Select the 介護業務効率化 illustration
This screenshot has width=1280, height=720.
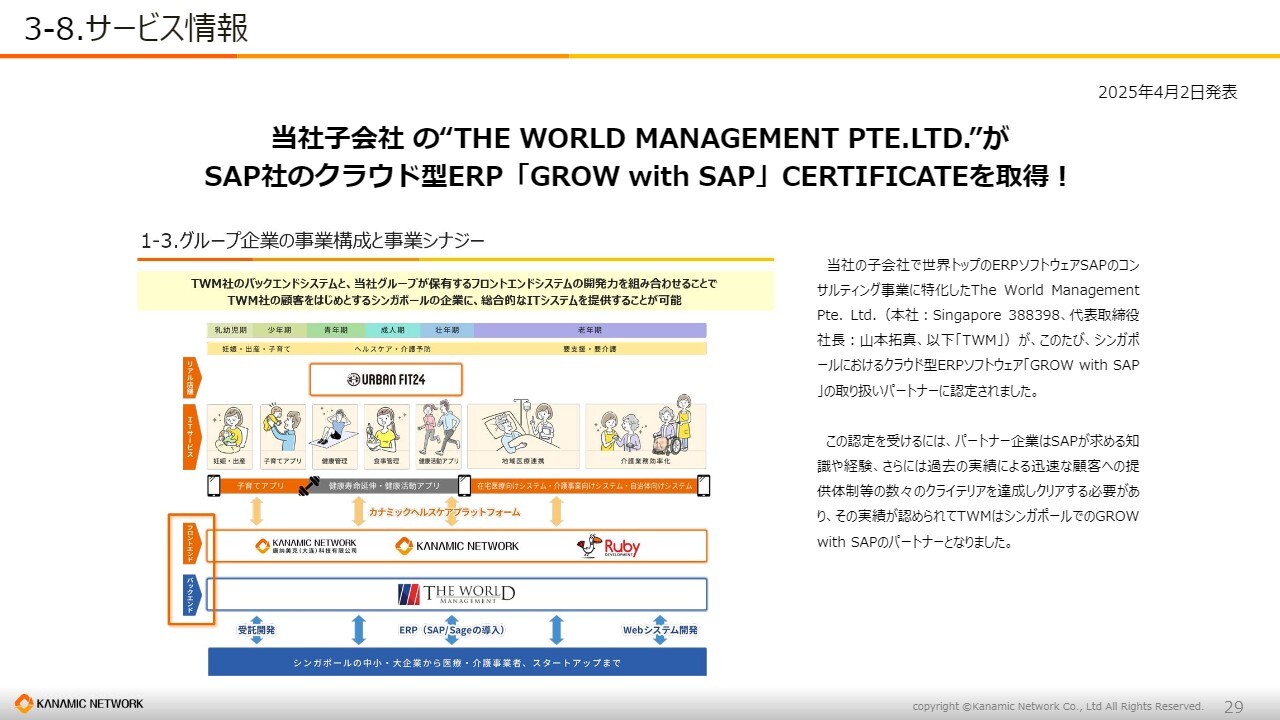645,435
